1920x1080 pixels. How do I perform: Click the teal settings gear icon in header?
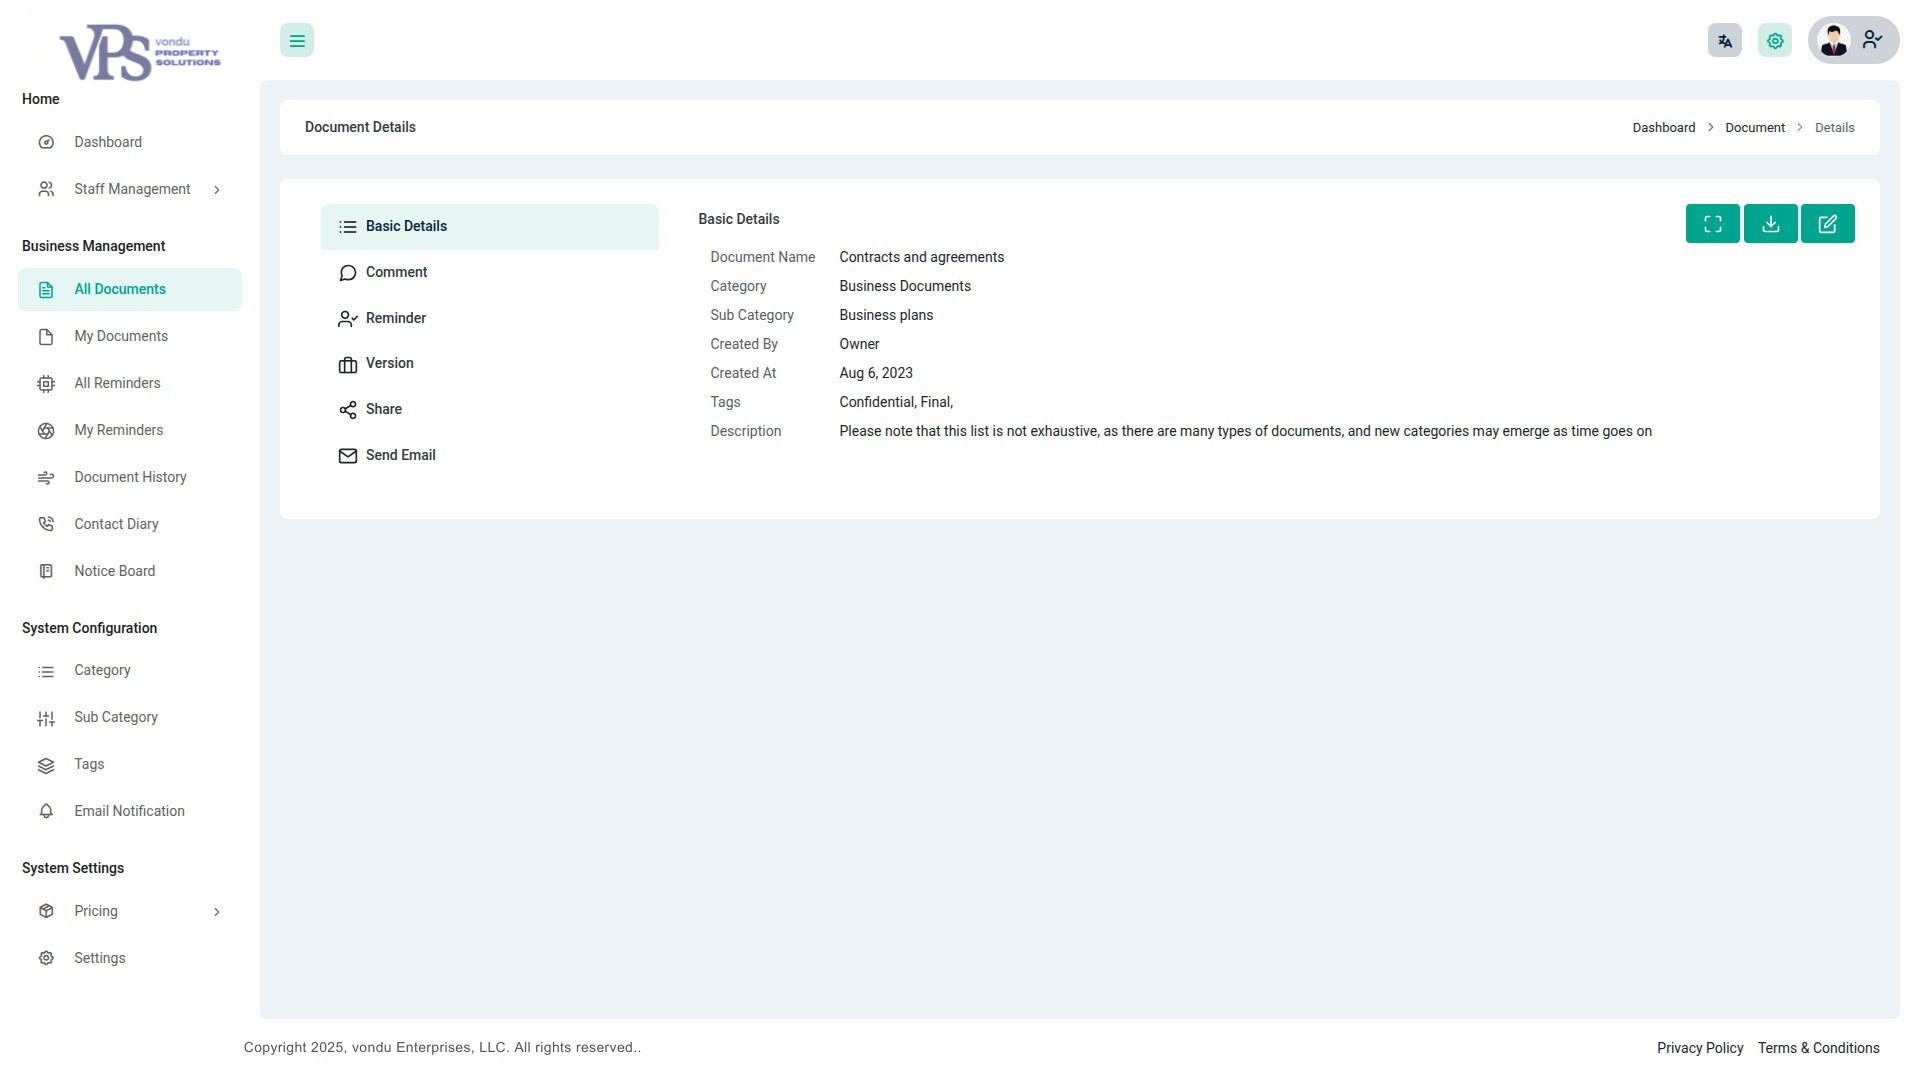tap(1774, 41)
